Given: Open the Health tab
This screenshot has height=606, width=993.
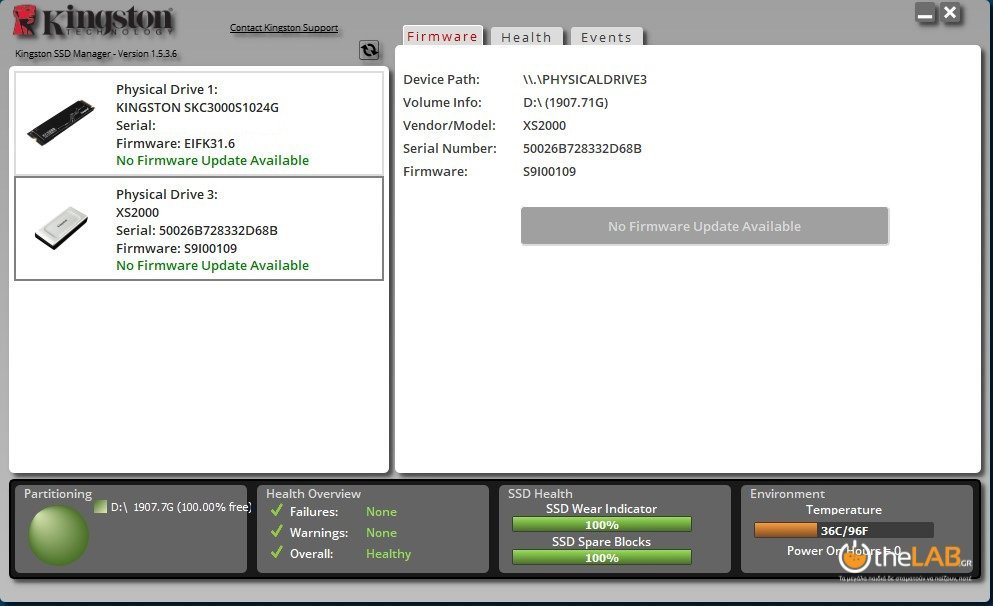Looking at the screenshot, I should [x=526, y=37].
